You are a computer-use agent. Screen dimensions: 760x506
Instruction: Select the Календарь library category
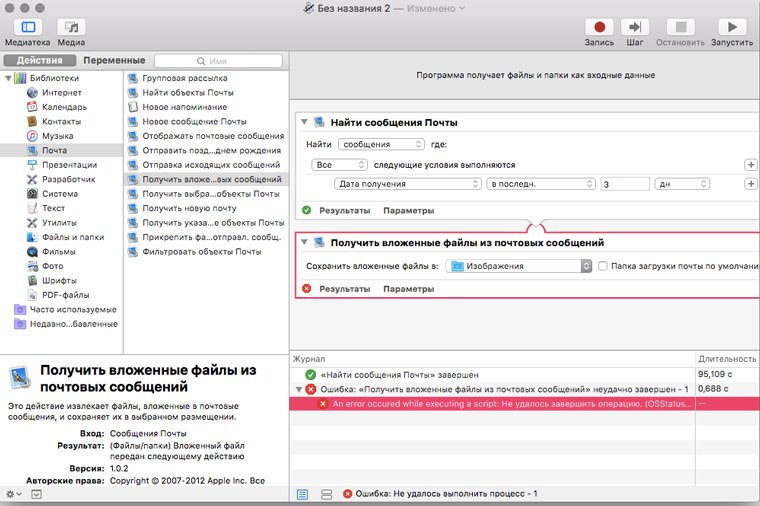click(x=63, y=107)
